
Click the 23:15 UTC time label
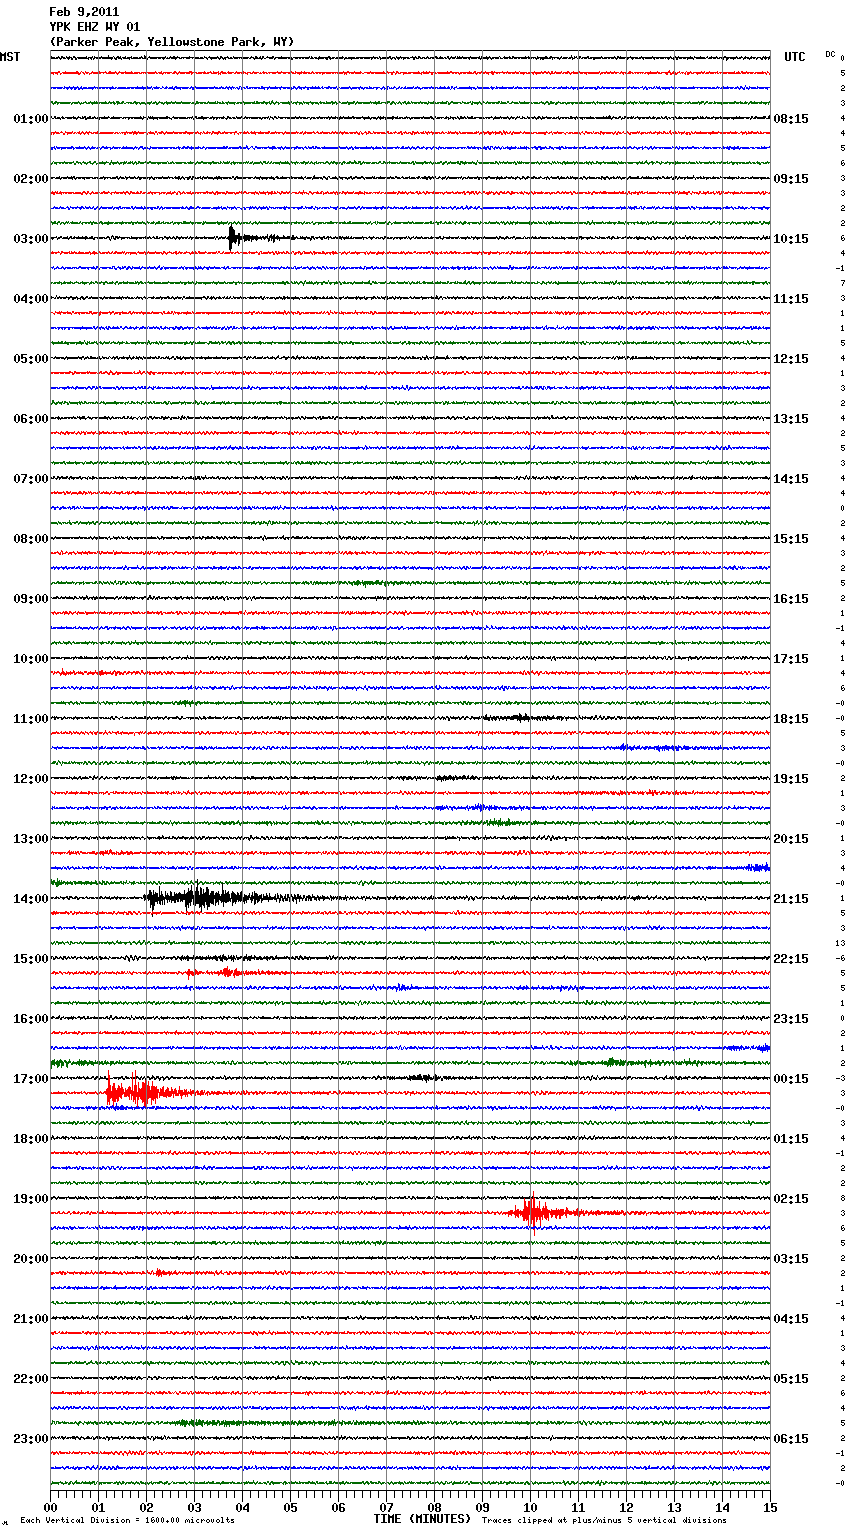pos(791,1019)
